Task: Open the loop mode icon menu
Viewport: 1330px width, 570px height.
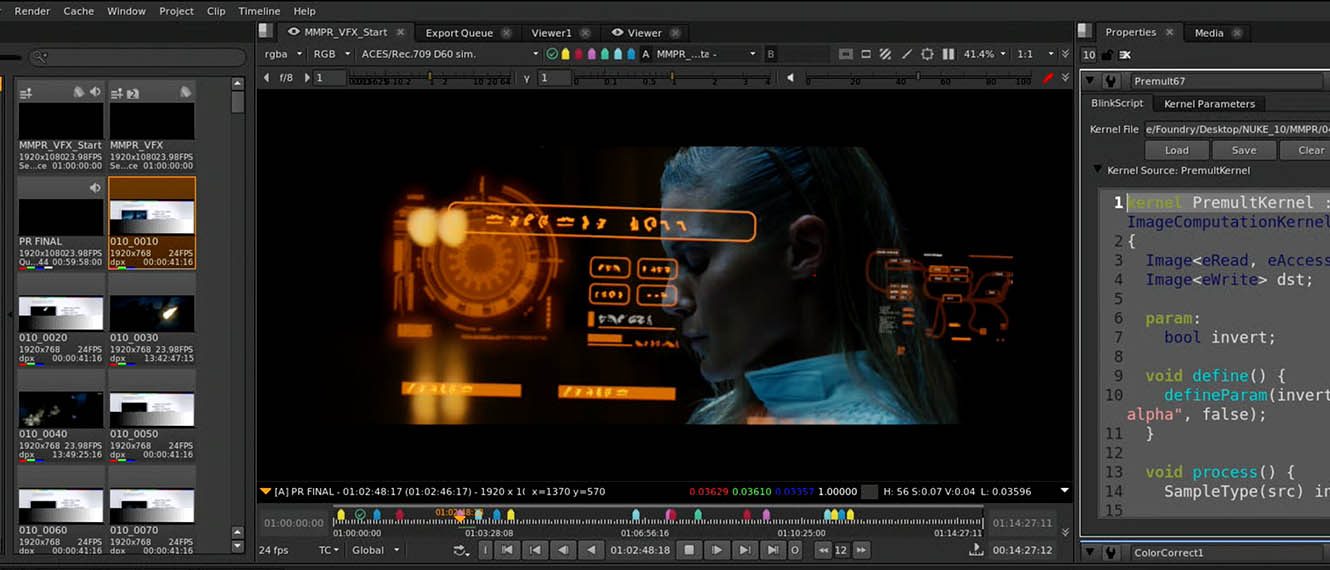Action: (461, 550)
